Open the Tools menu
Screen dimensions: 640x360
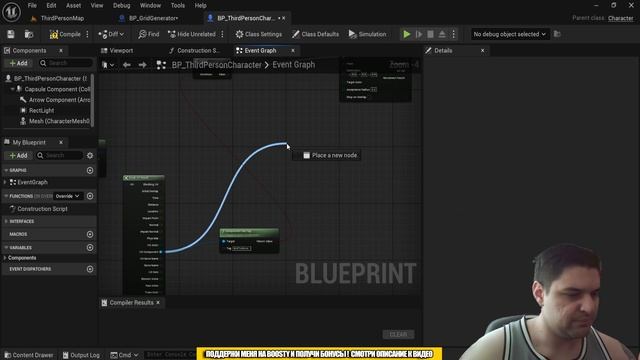178,5
